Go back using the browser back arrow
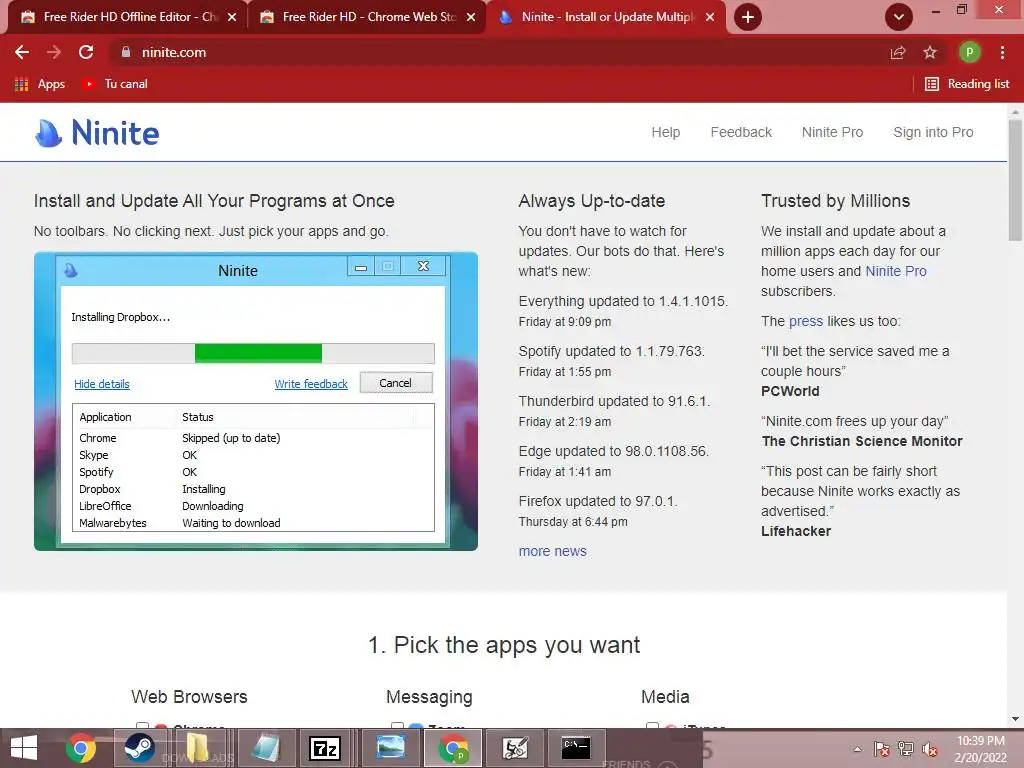 pyautogui.click(x=22, y=52)
